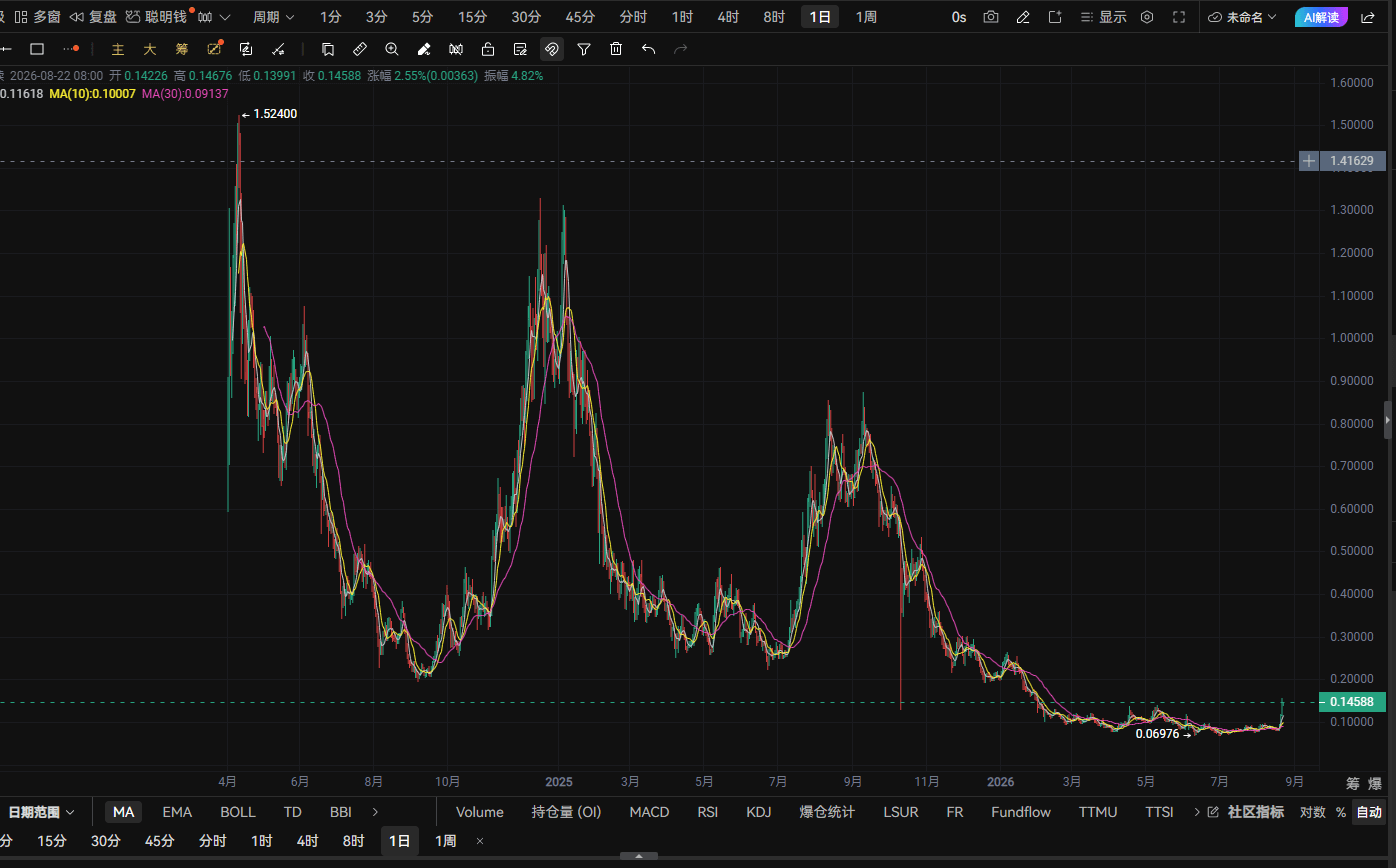Image resolution: width=1396 pixels, height=868 pixels.
Task: Open more drawing tools ellipsis
Action: click(x=70, y=49)
